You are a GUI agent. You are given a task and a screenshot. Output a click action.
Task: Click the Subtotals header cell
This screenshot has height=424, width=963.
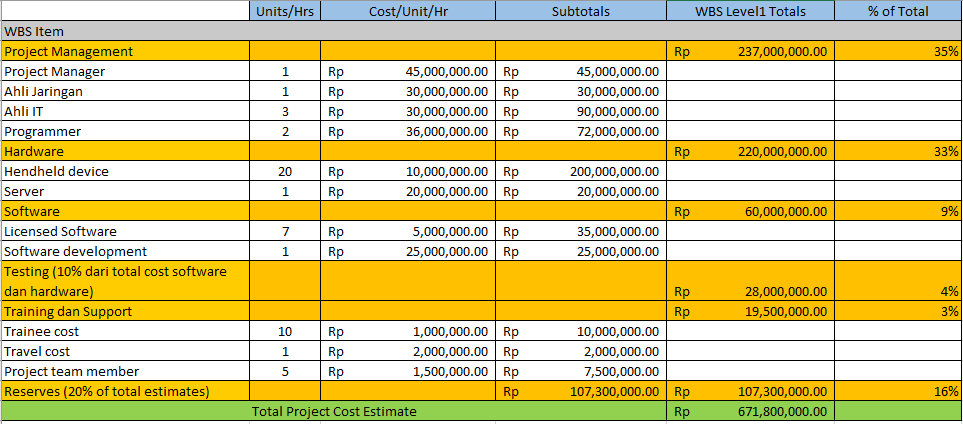pos(581,10)
